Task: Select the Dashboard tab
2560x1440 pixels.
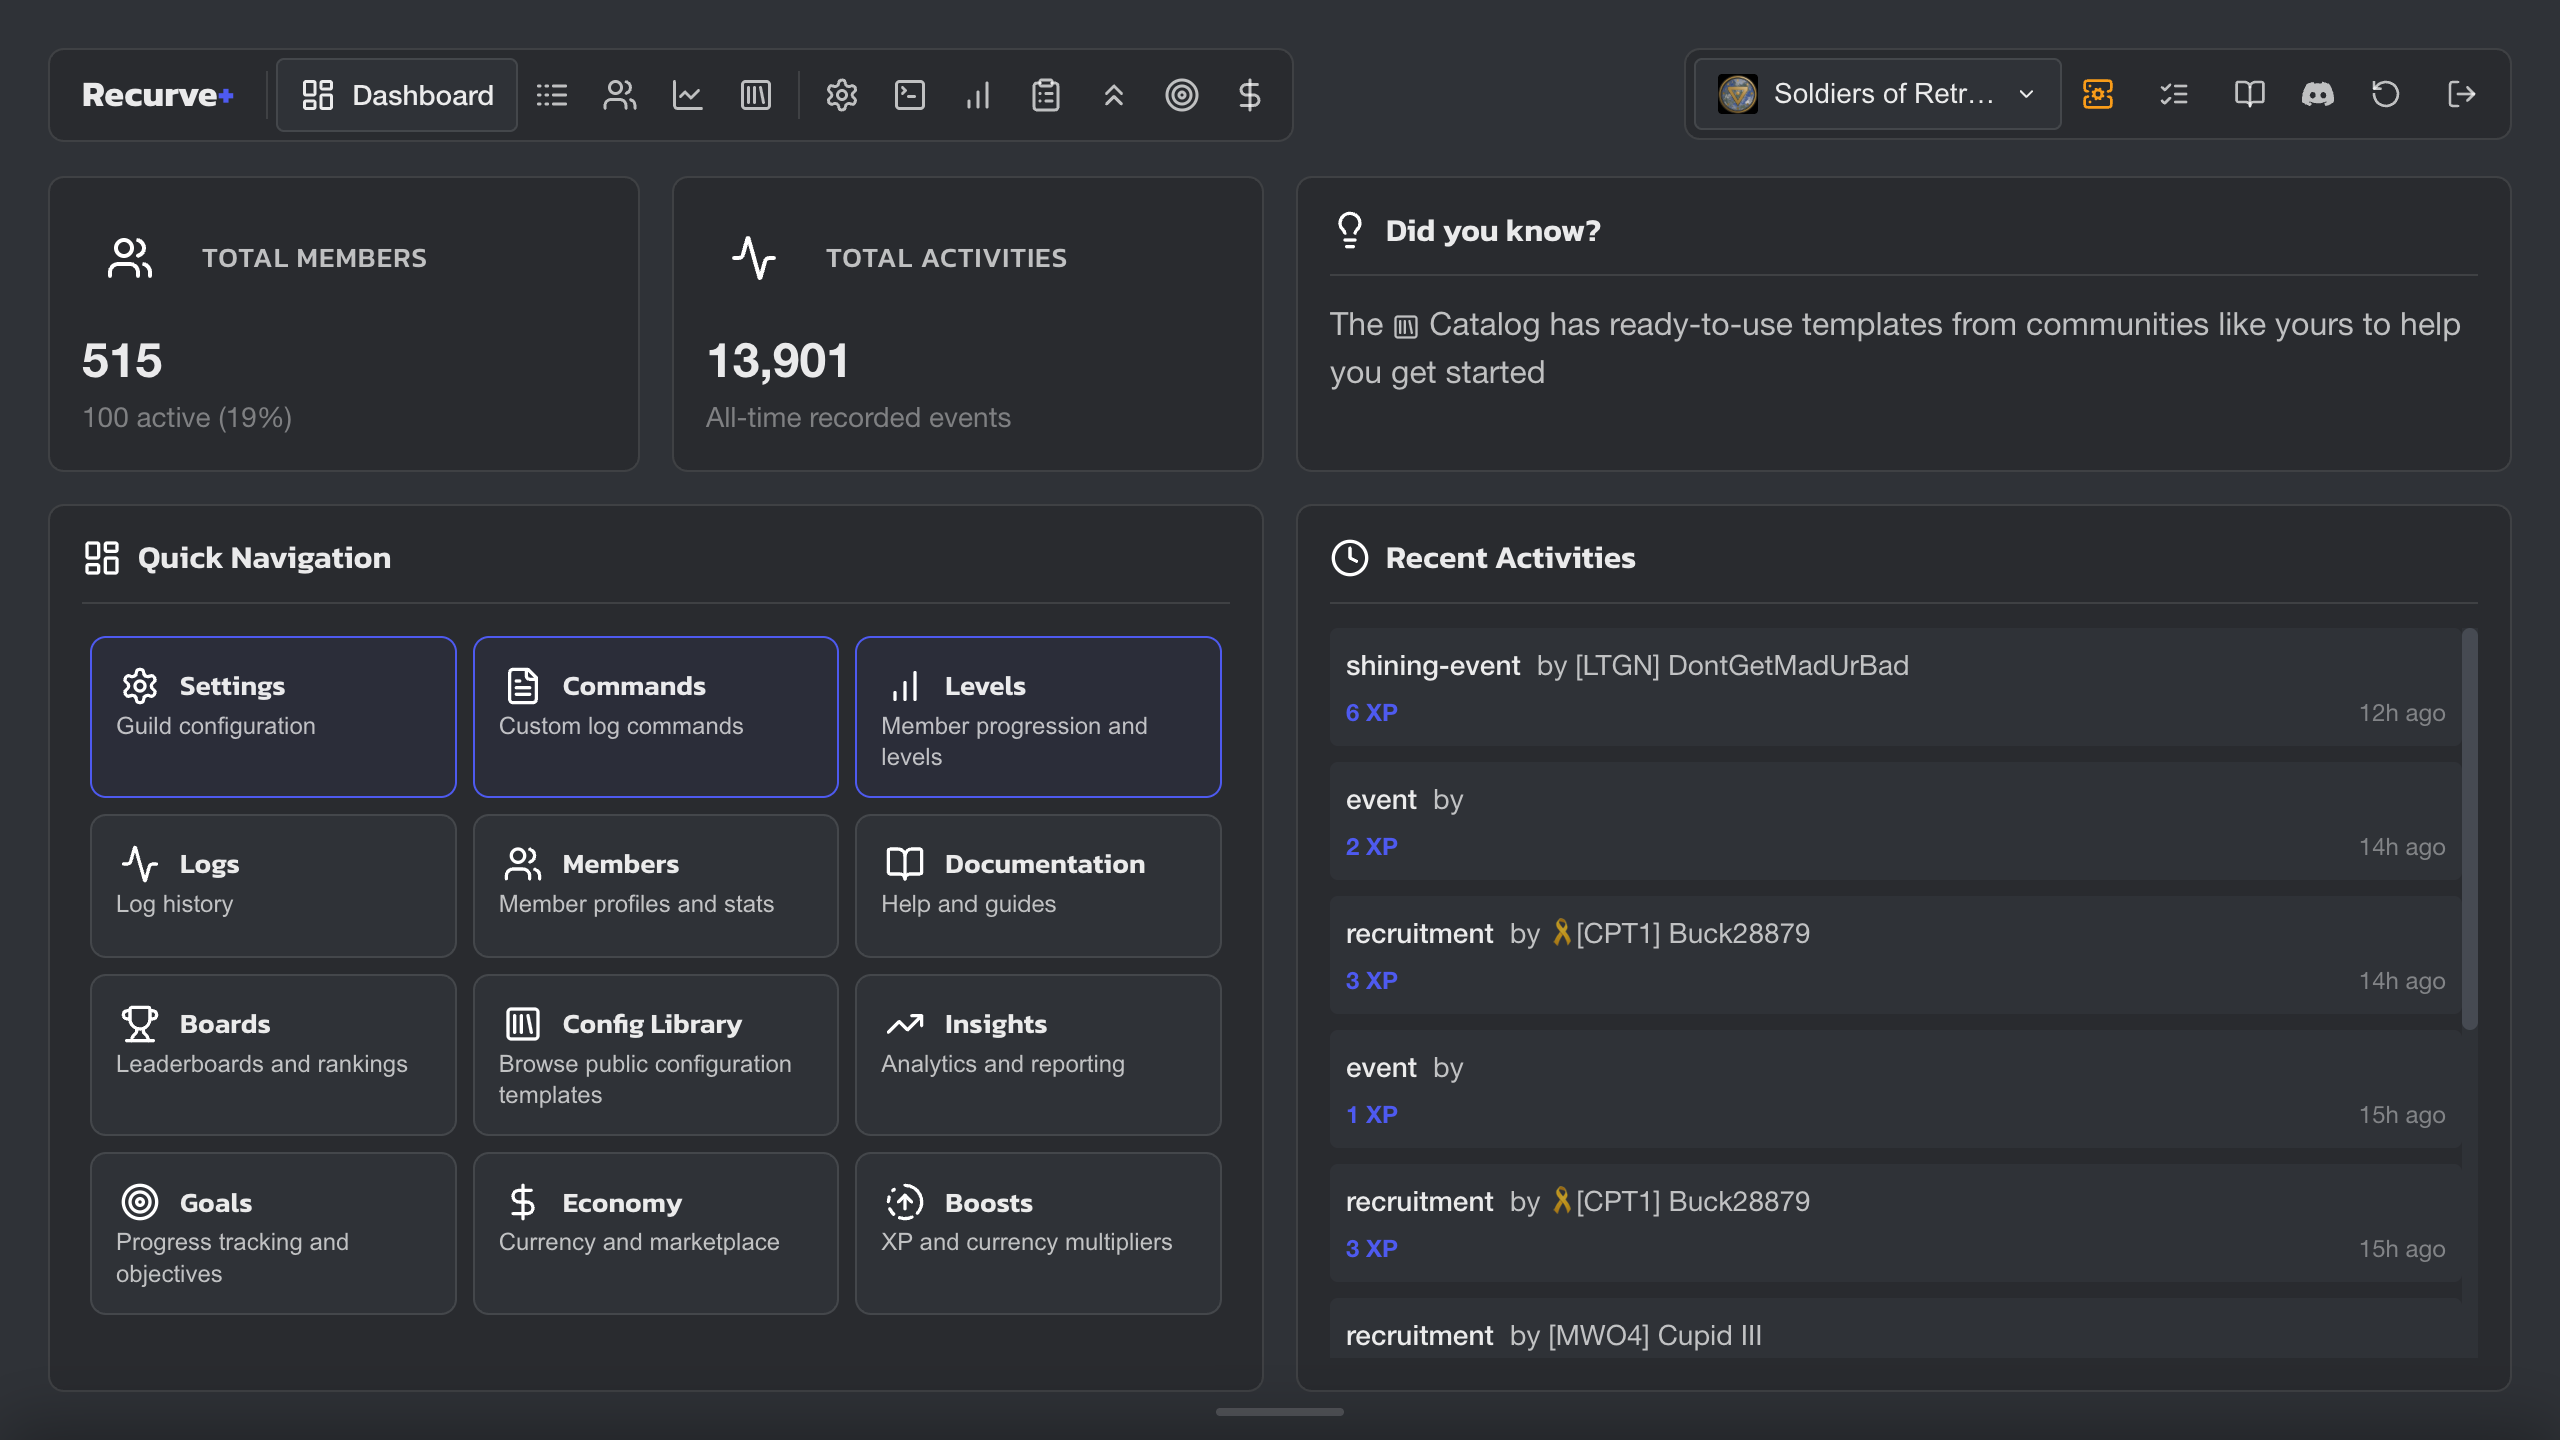Action: point(398,95)
